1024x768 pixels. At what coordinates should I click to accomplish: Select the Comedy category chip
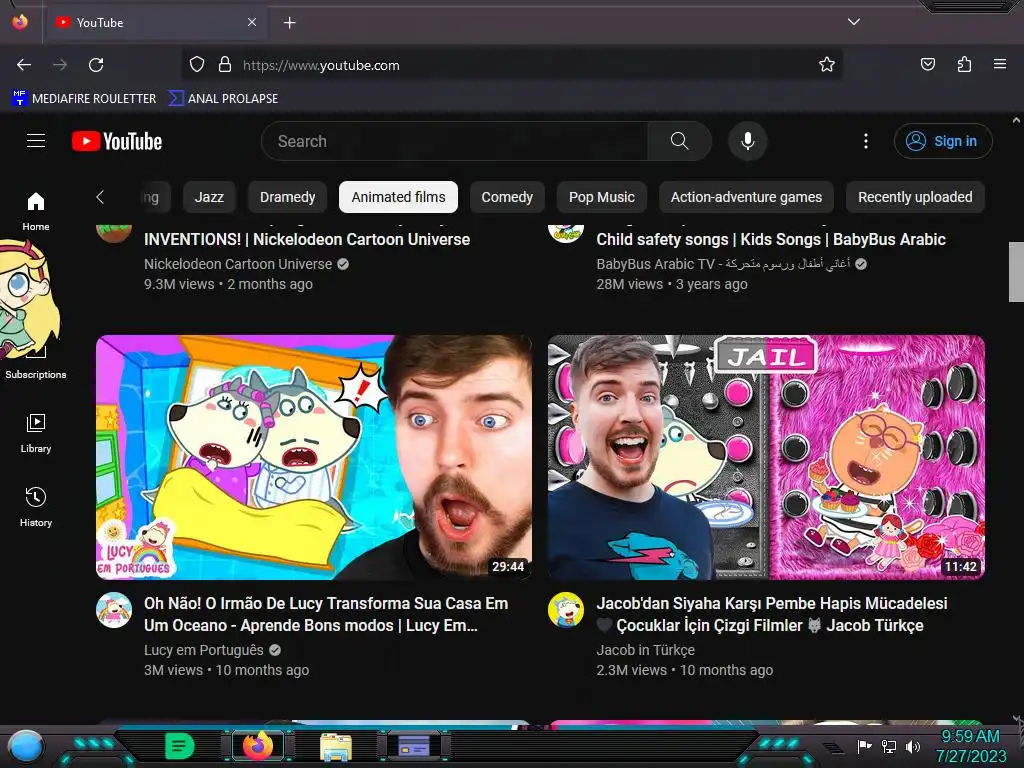pos(507,197)
